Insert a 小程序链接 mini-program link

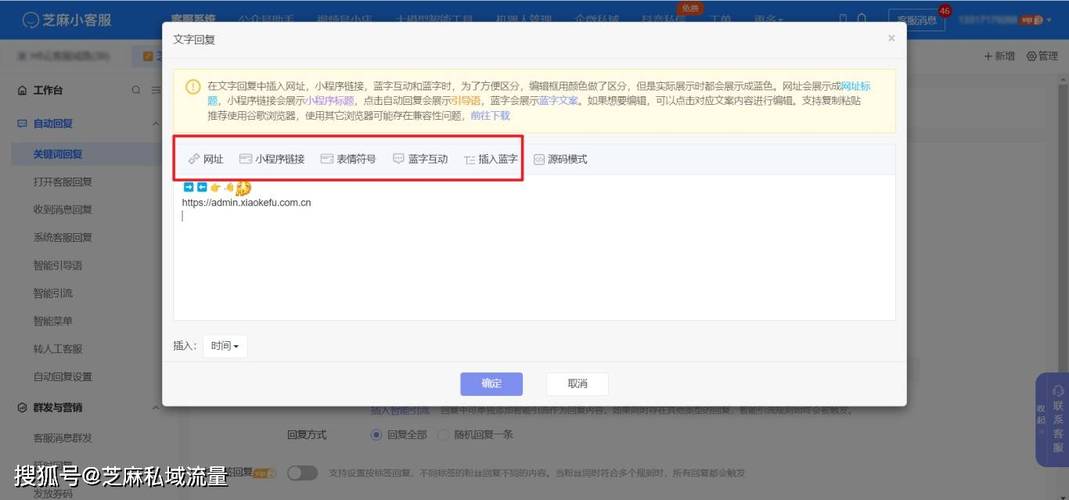click(272, 159)
